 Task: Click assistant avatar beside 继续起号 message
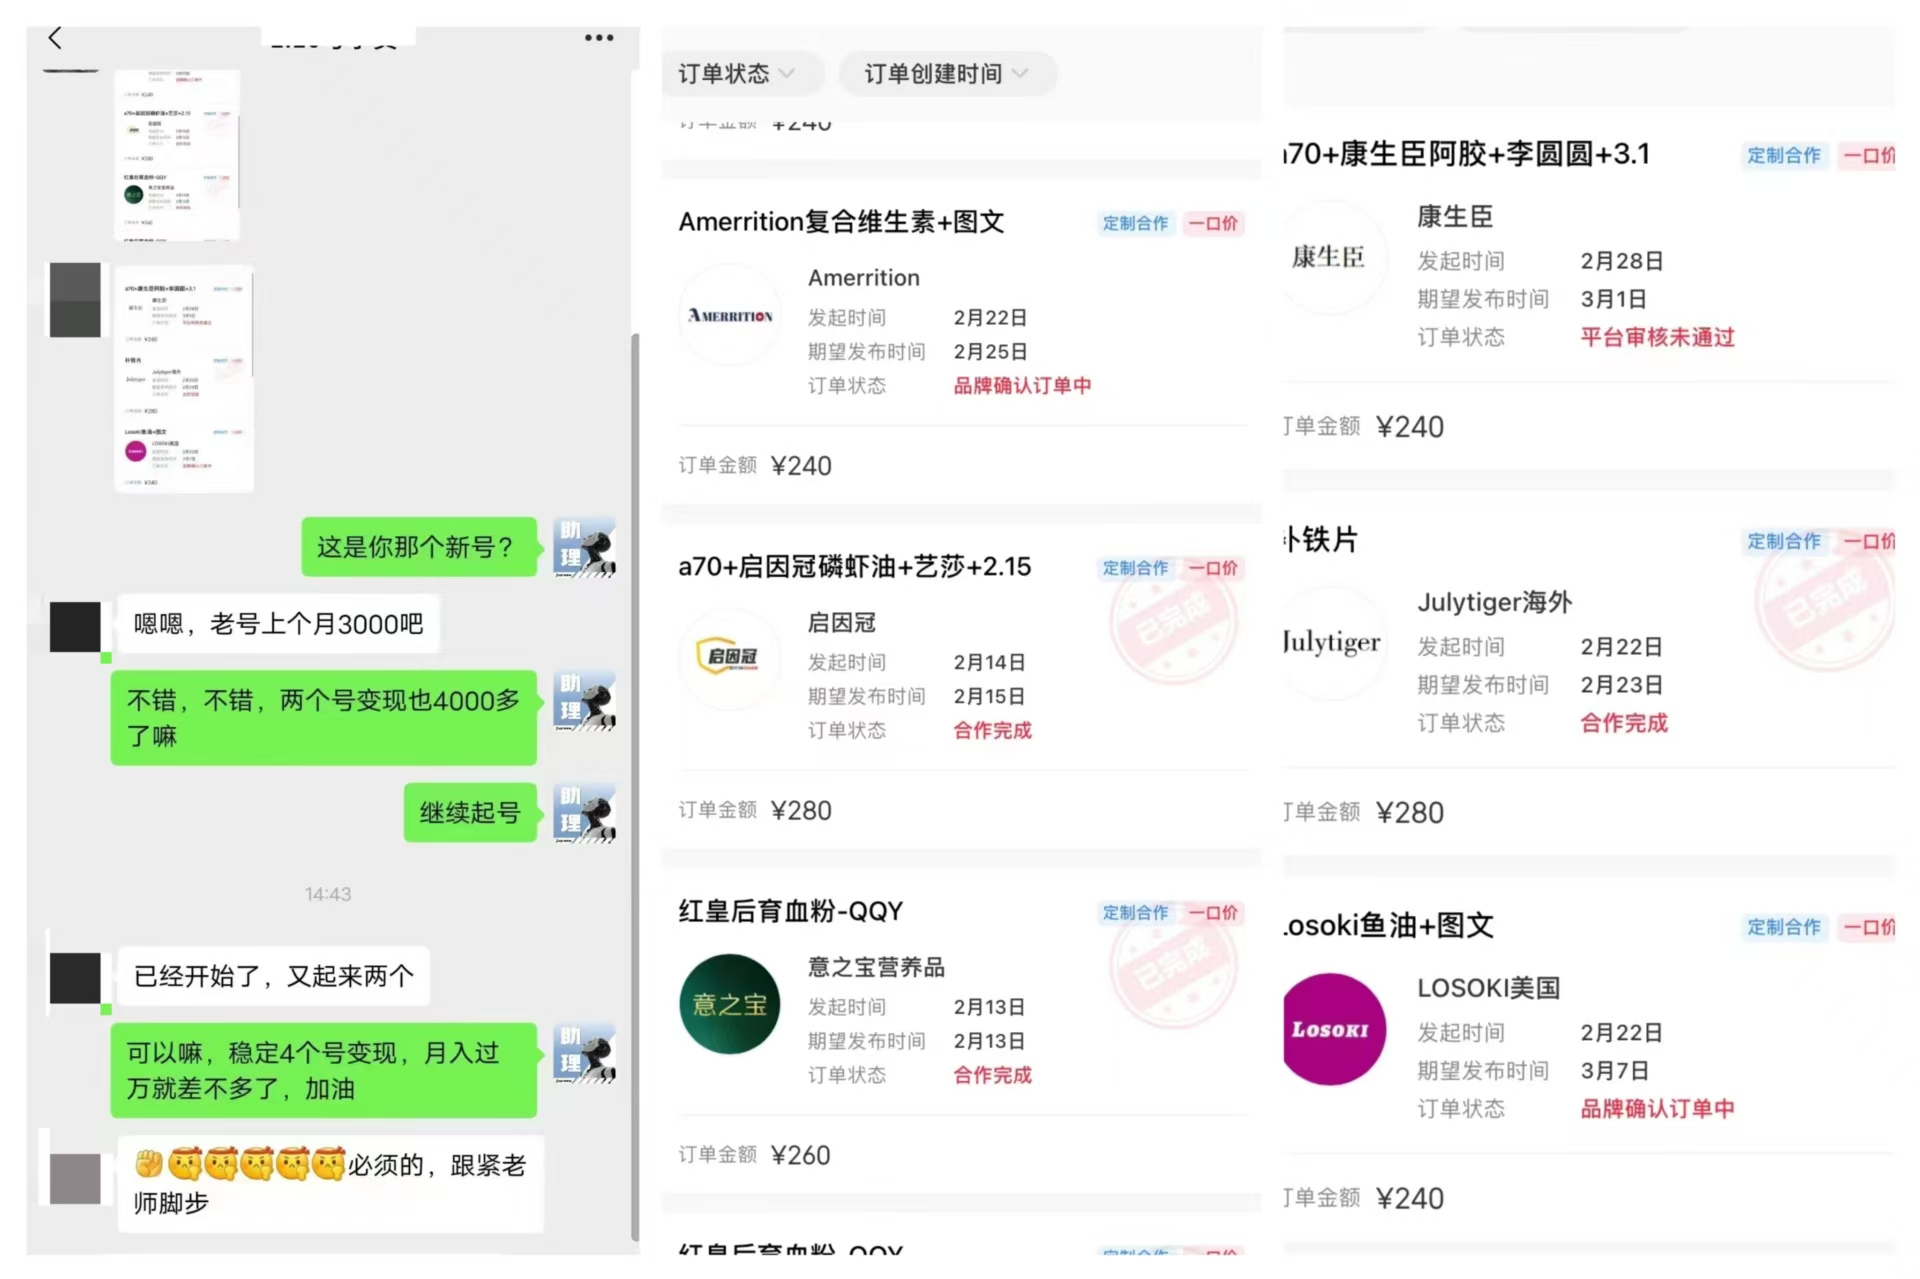coord(584,813)
